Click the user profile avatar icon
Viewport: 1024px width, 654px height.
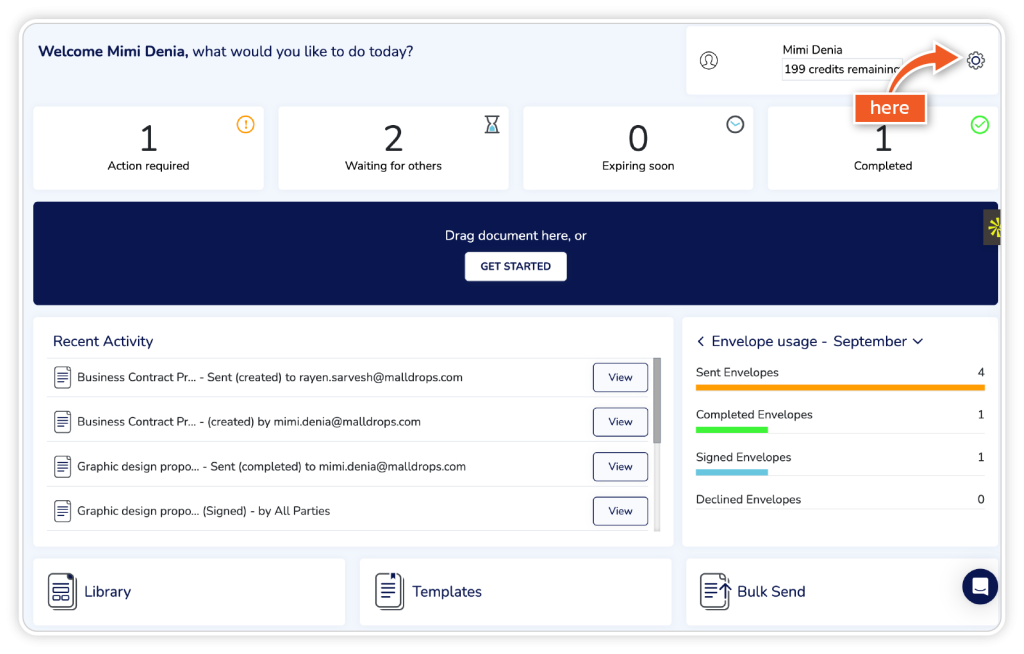click(x=709, y=60)
